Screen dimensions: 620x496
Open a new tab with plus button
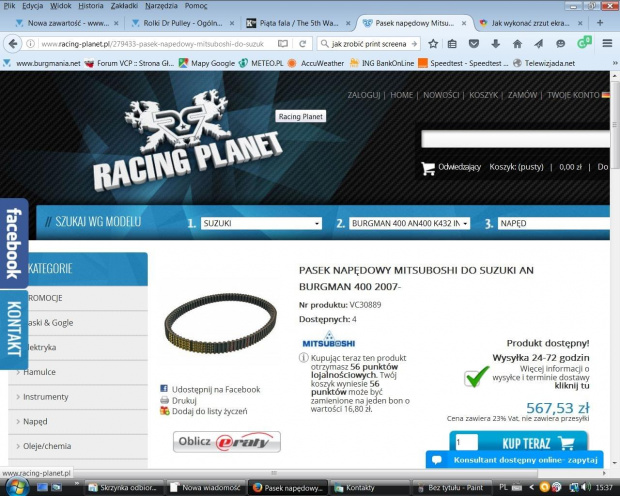click(600, 23)
